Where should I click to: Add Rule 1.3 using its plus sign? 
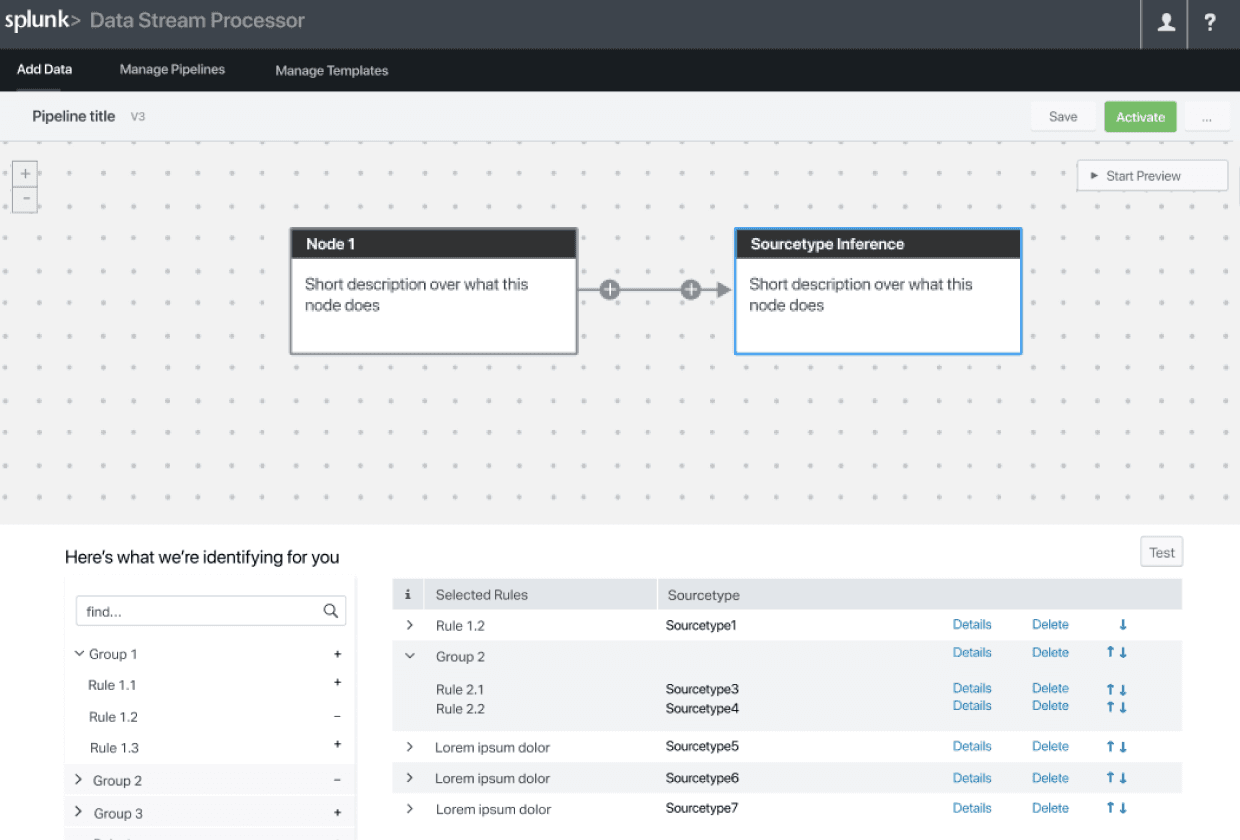coord(337,745)
